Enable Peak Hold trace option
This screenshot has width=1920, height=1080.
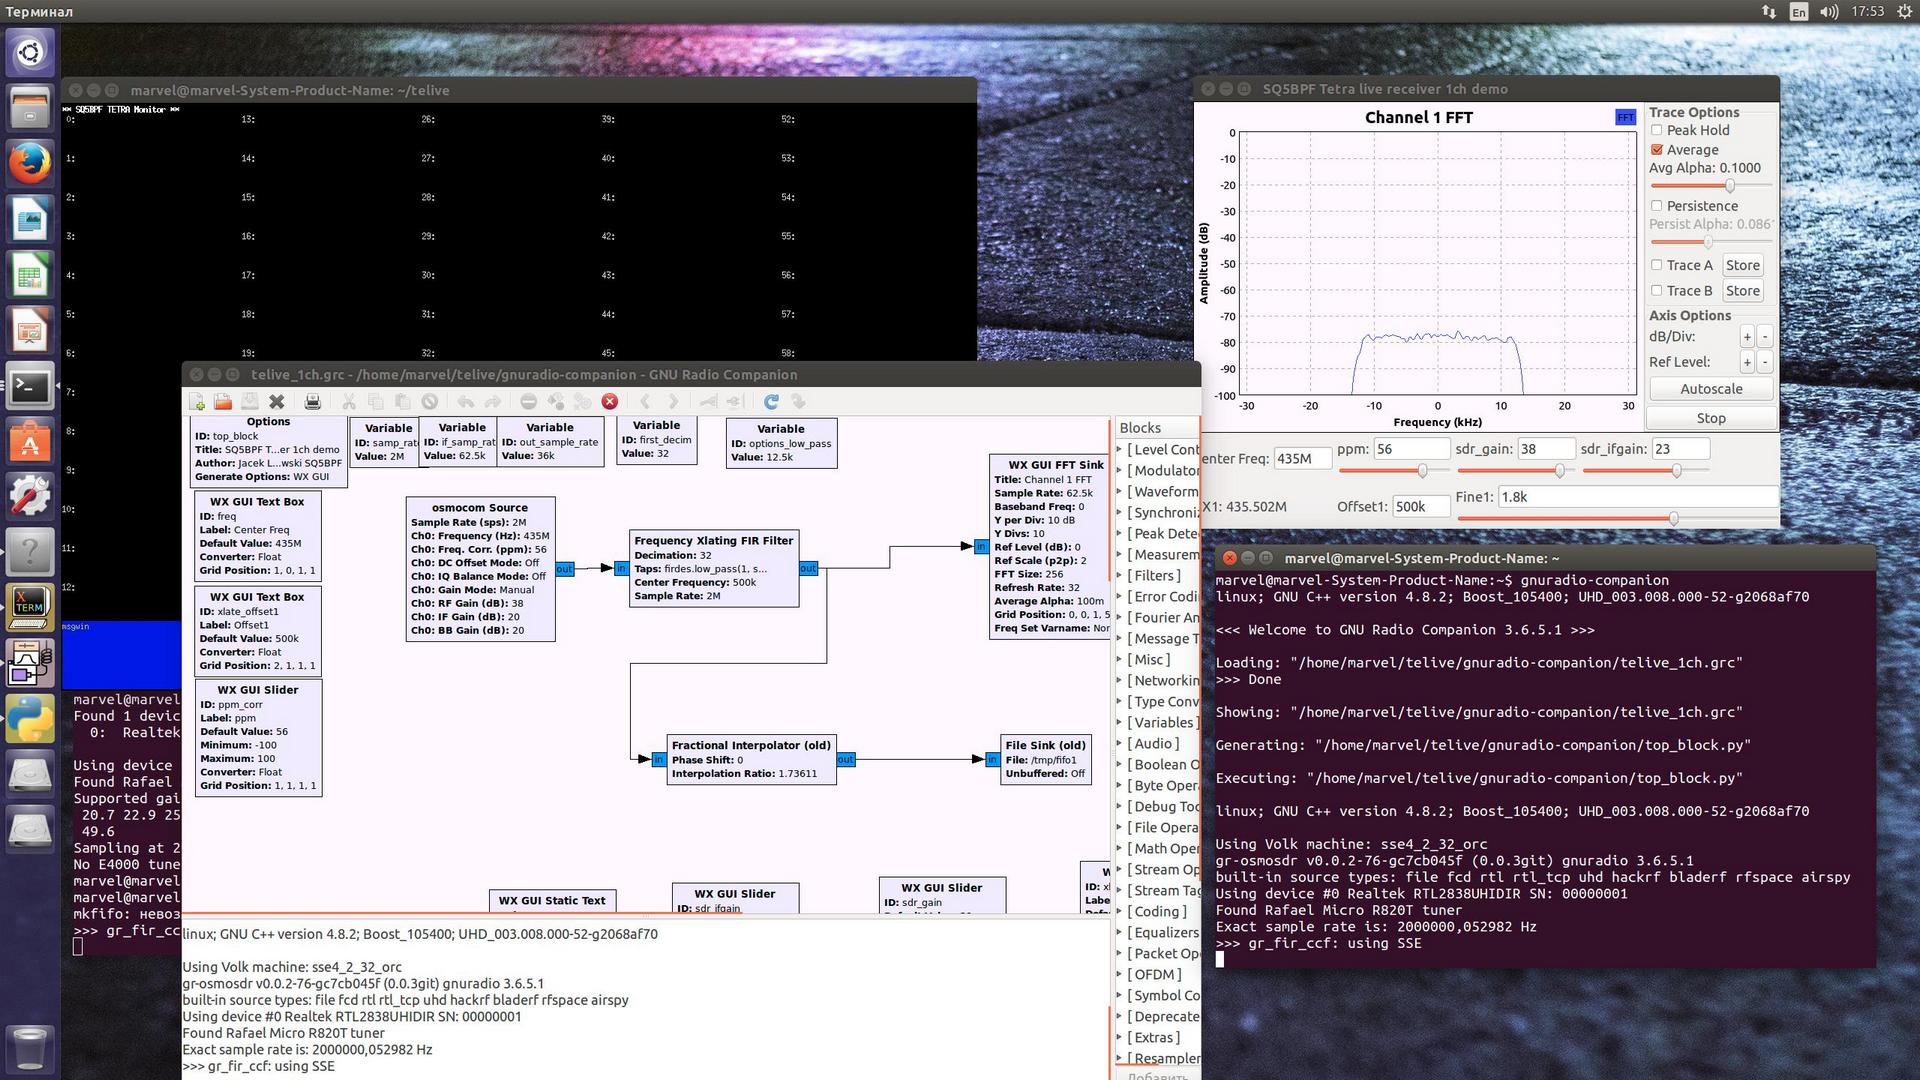pos(1657,130)
